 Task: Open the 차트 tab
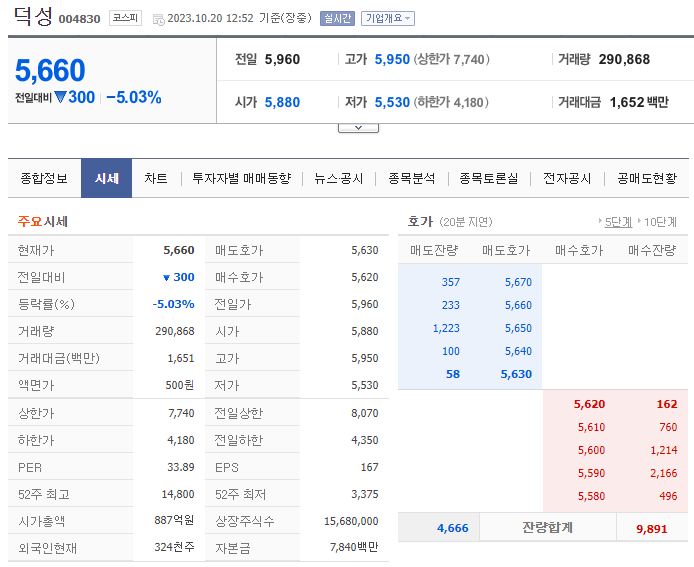(155, 178)
